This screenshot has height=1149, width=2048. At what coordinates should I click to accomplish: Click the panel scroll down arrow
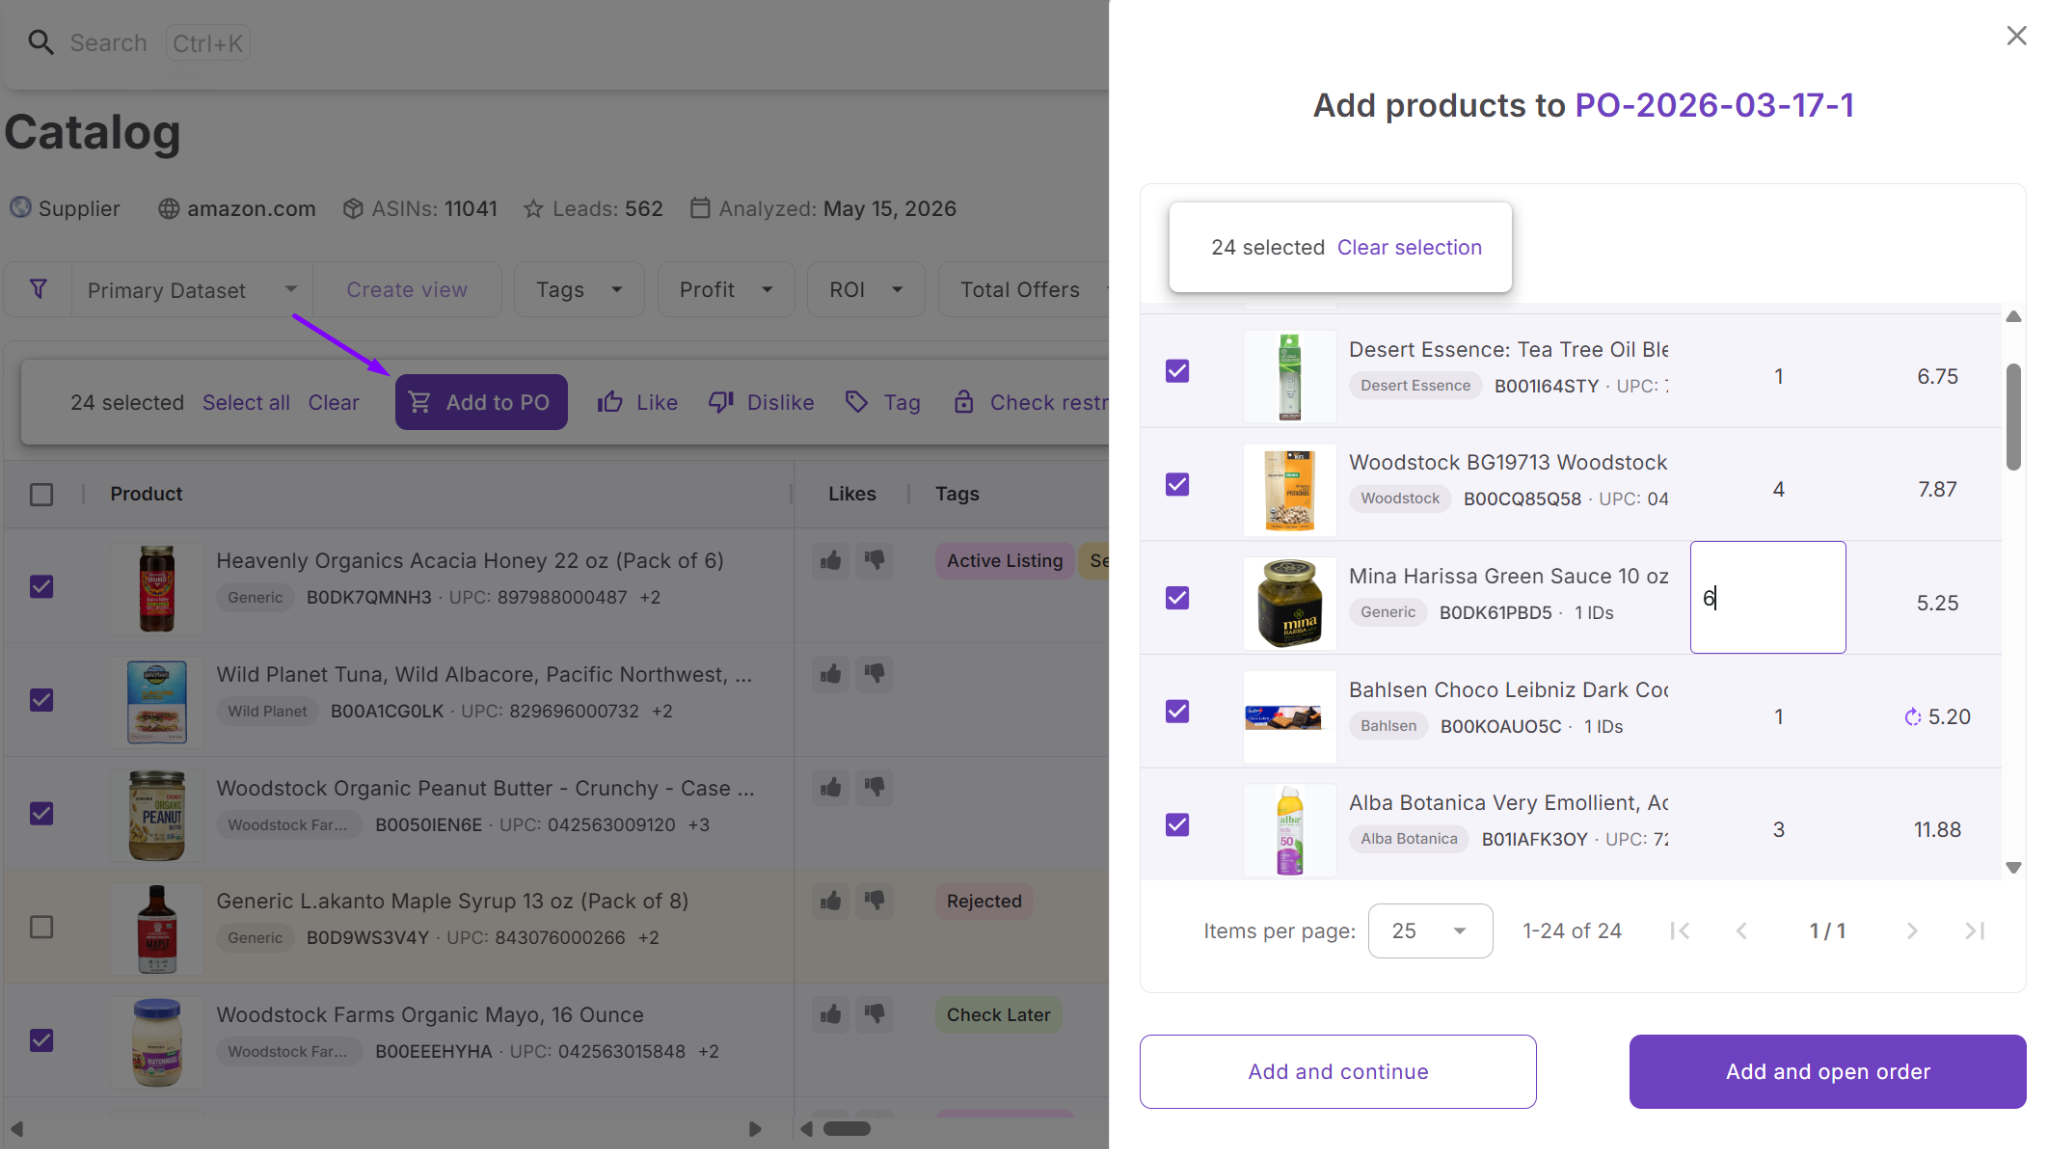click(2013, 867)
